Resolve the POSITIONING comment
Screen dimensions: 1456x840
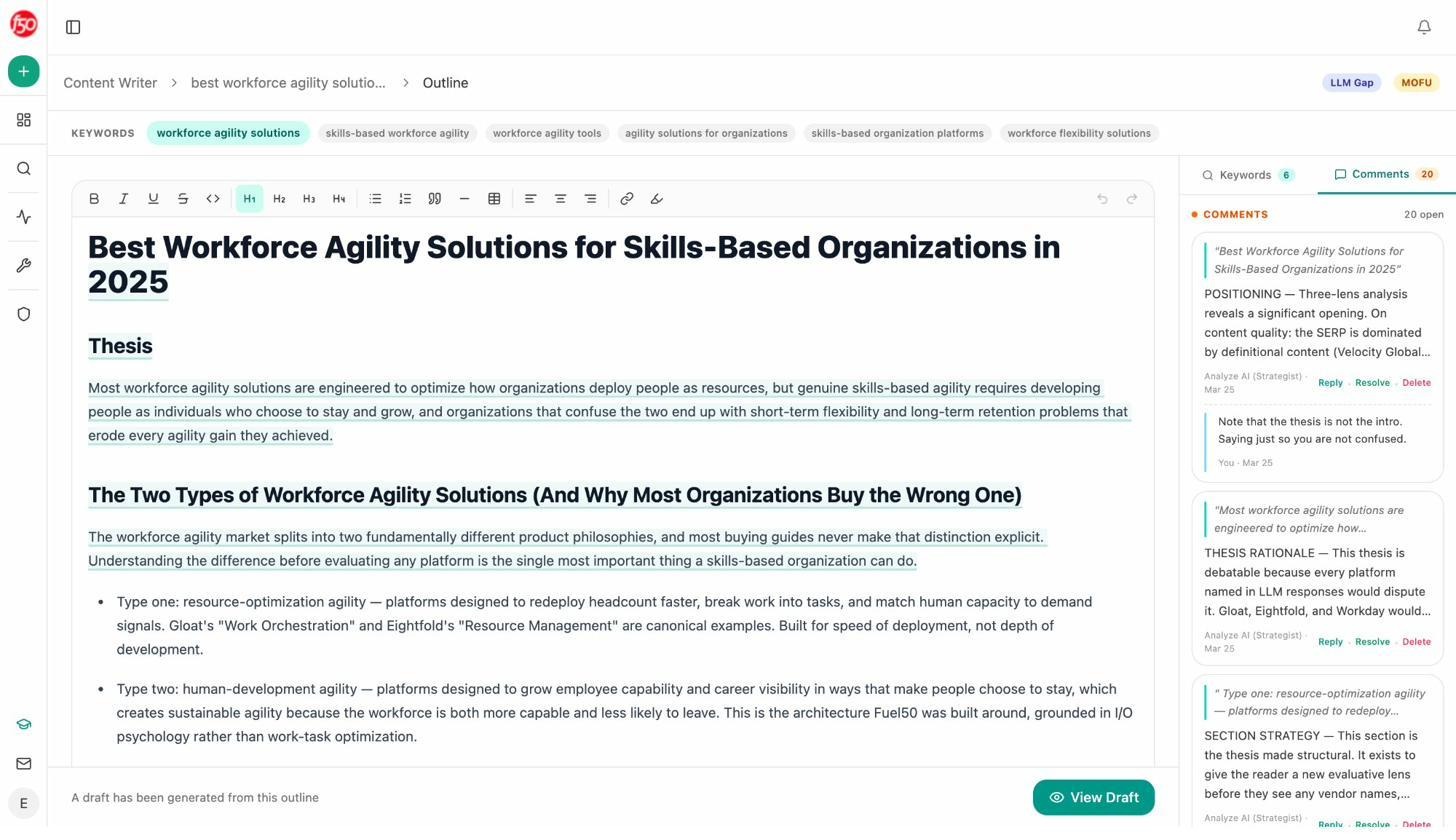pos(1371,382)
